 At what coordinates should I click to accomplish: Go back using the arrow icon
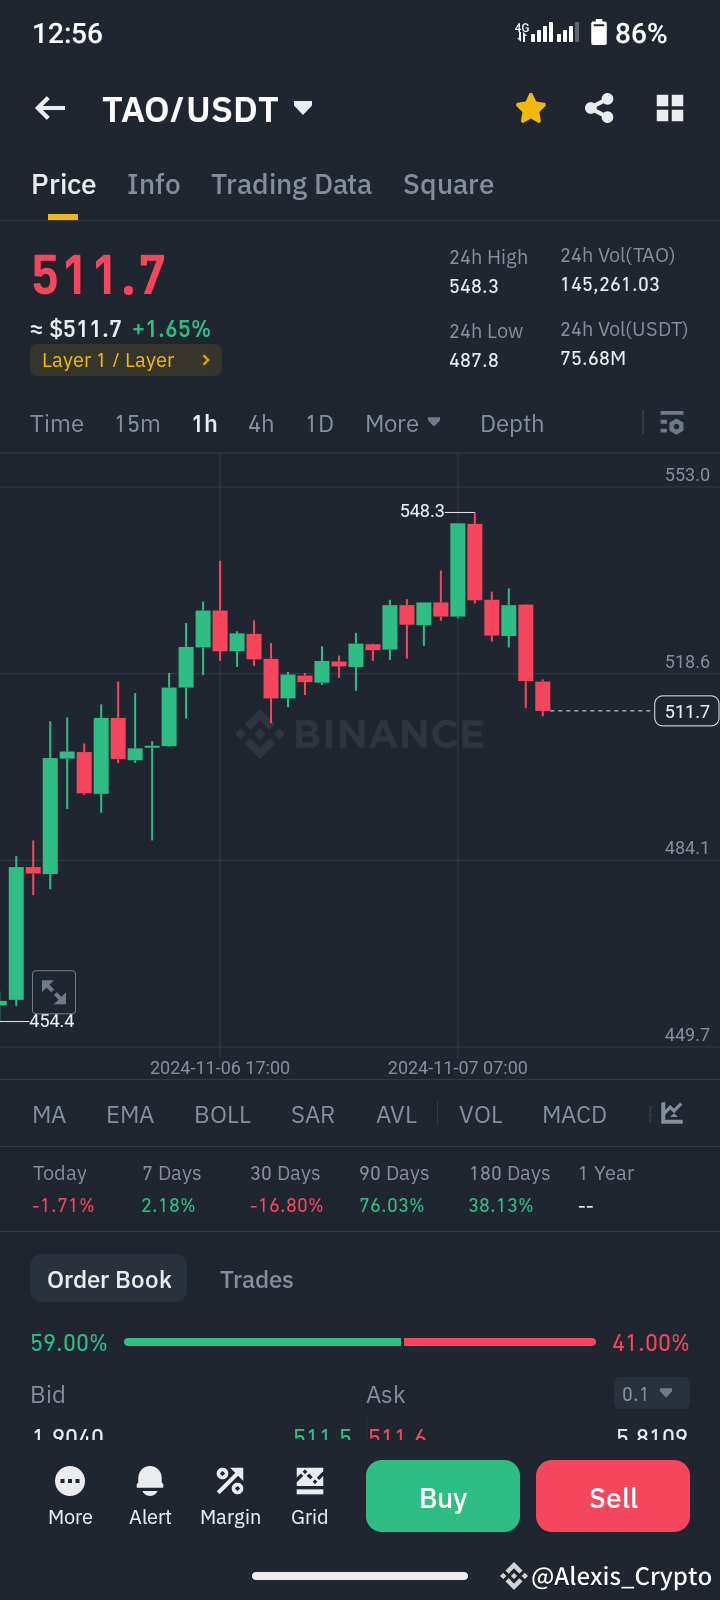point(50,108)
